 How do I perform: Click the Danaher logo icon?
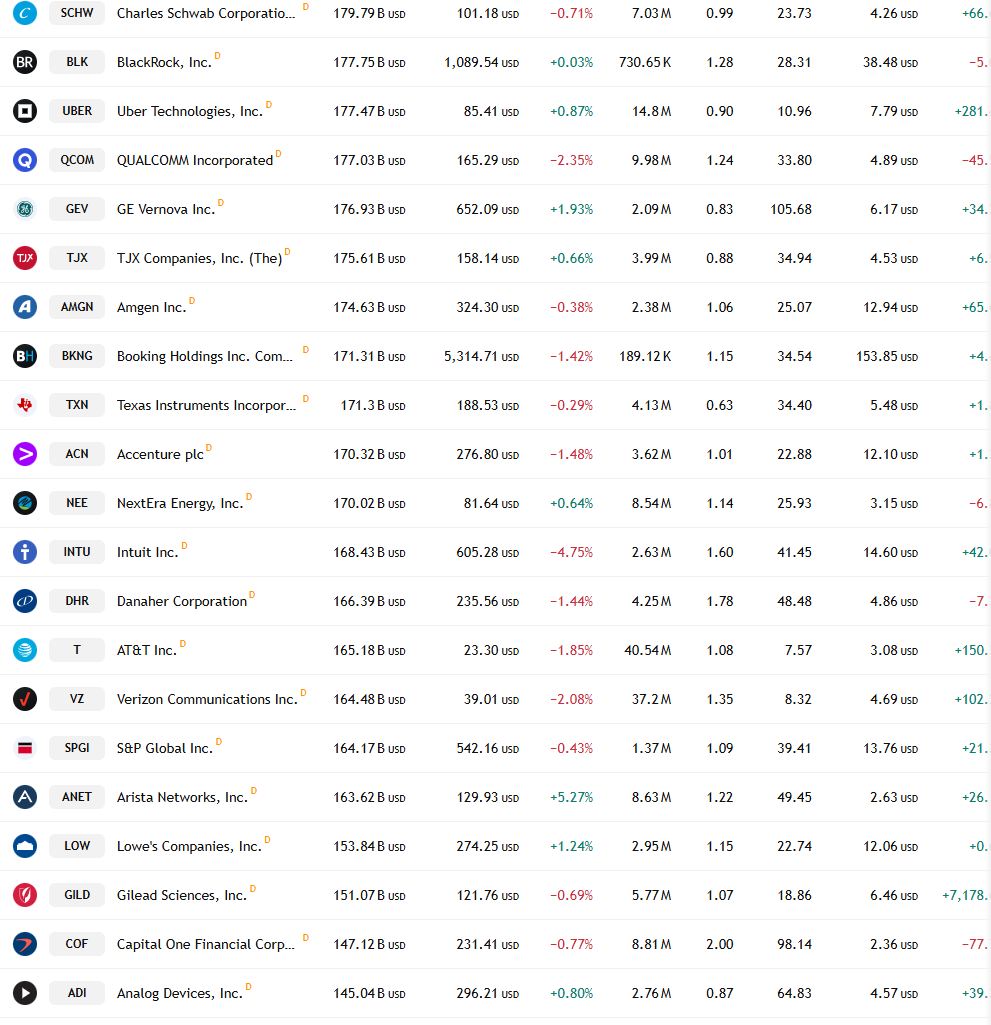25,601
